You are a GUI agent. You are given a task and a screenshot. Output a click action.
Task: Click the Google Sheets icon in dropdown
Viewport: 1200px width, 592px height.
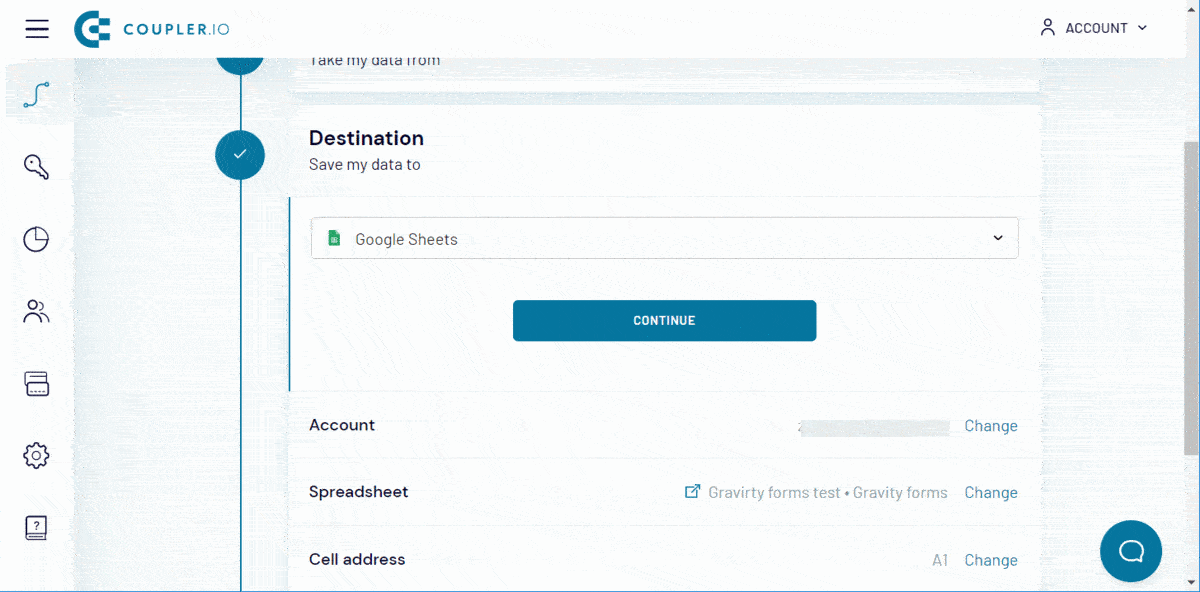point(334,239)
